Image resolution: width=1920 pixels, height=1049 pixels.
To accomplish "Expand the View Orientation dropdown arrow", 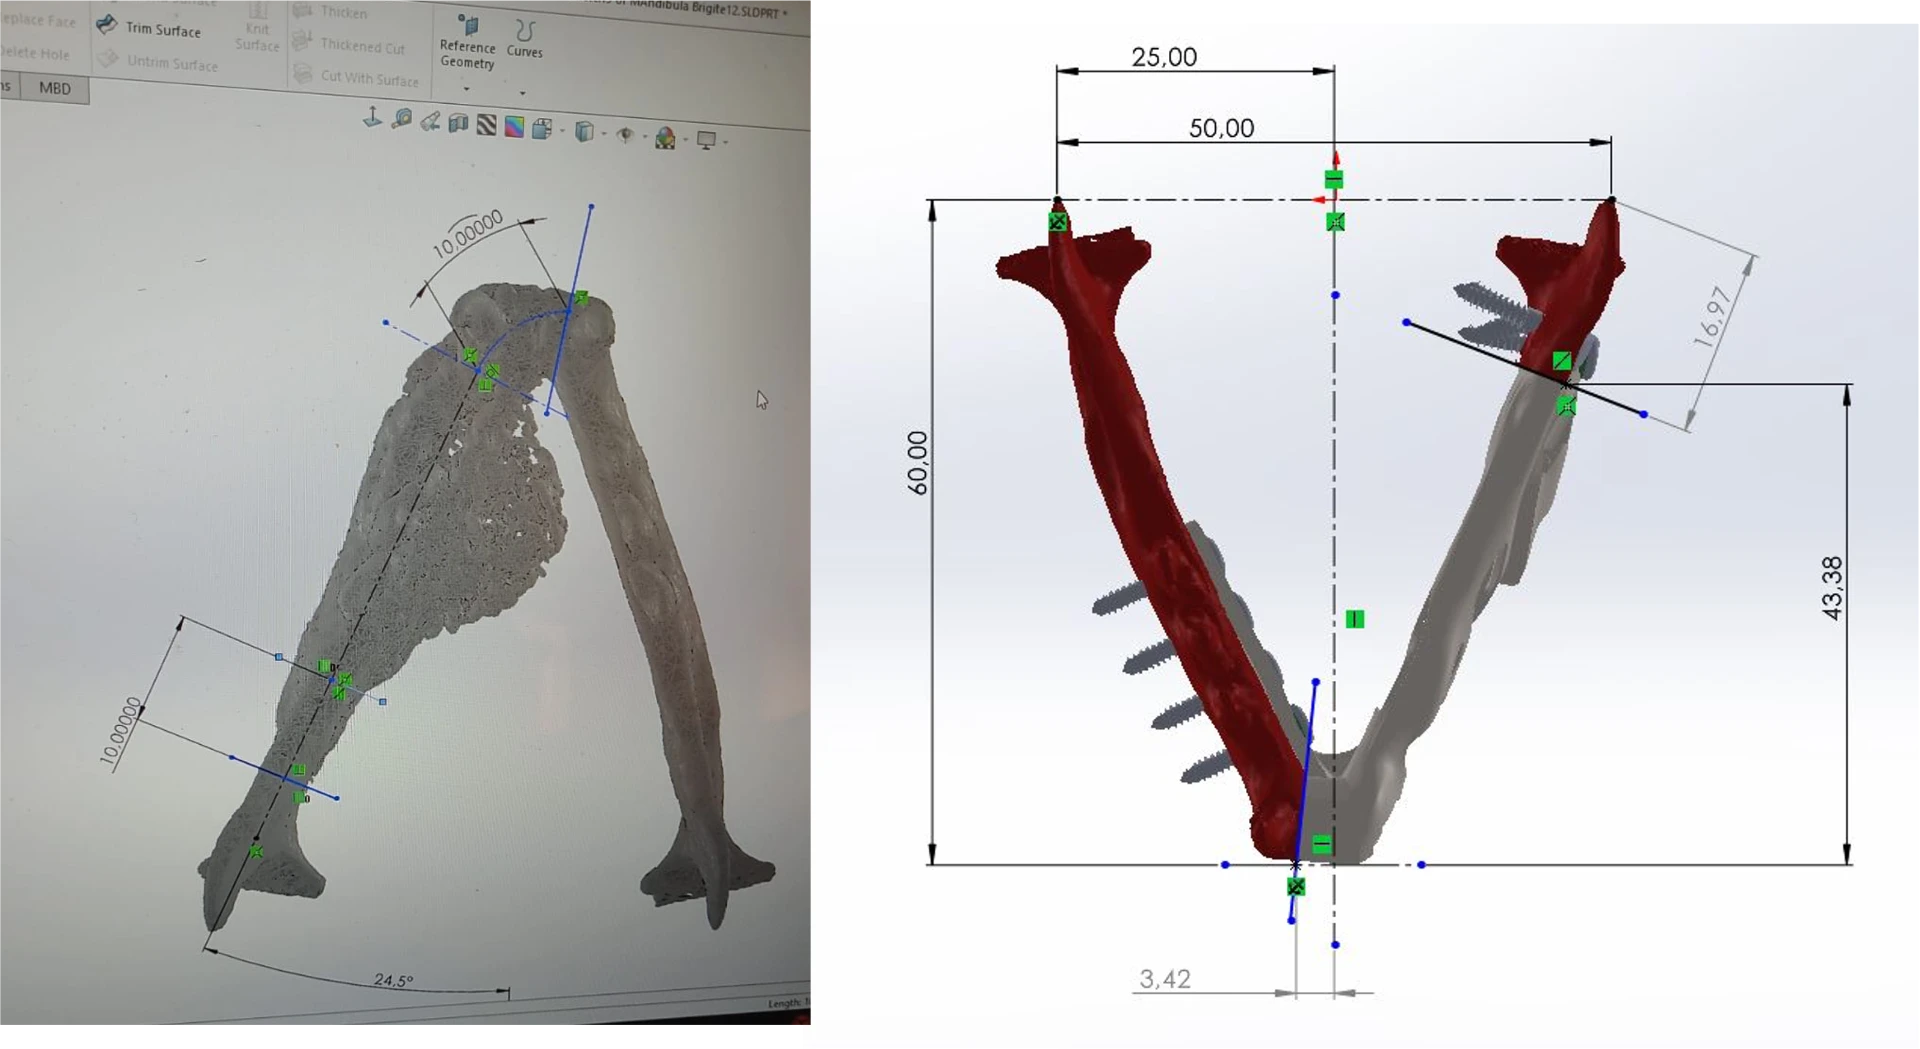I will [x=562, y=131].
